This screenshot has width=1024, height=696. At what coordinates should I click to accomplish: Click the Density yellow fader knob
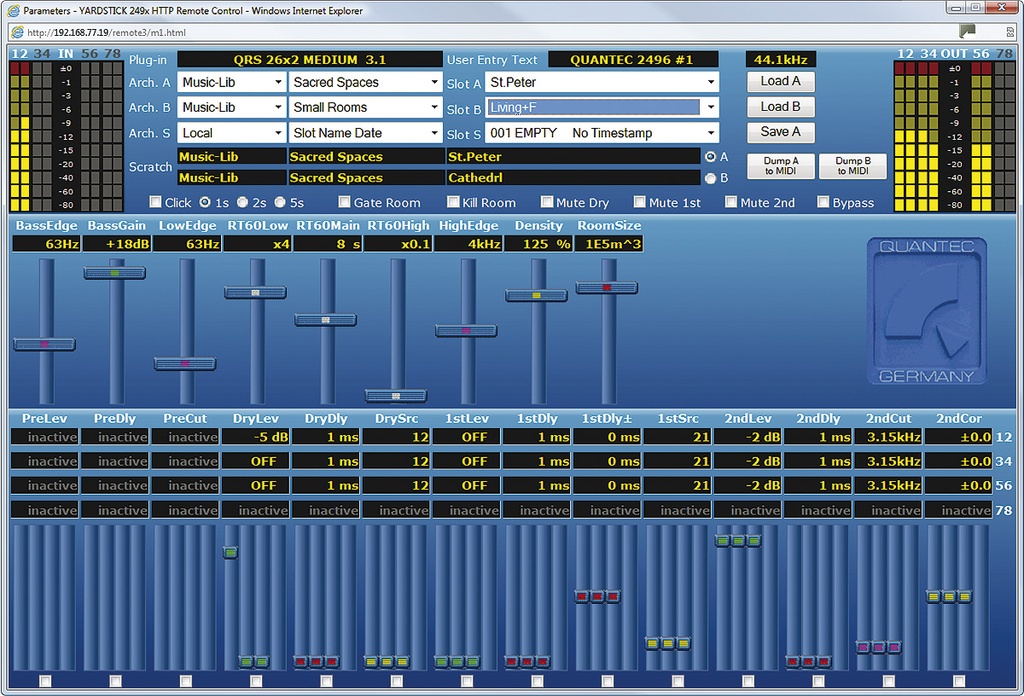[x=536, y=295]
